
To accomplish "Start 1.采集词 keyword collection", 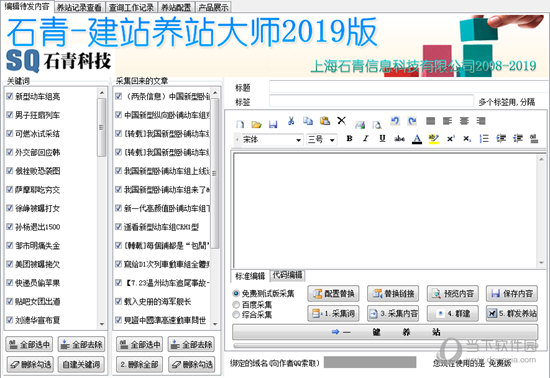I will tap(334, 313).
